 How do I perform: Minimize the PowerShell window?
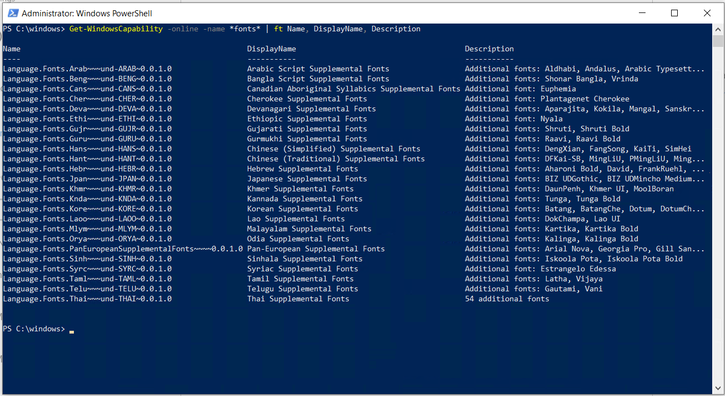(x=642, y=13)
